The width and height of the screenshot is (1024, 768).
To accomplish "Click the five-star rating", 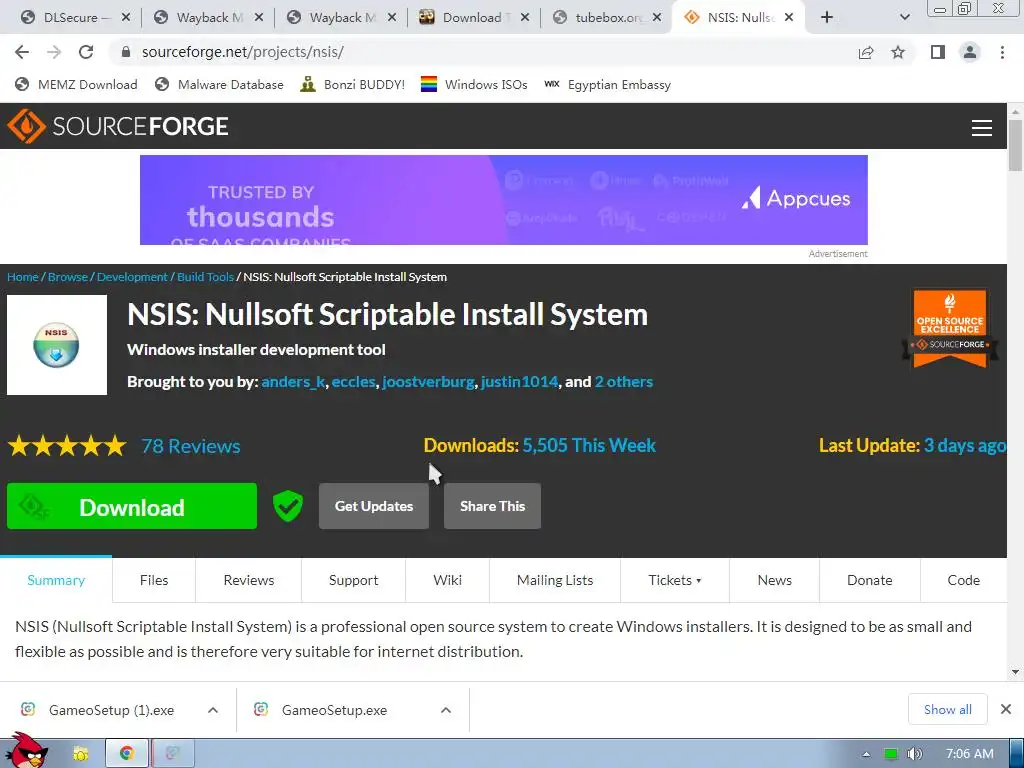I will (67, 446).
